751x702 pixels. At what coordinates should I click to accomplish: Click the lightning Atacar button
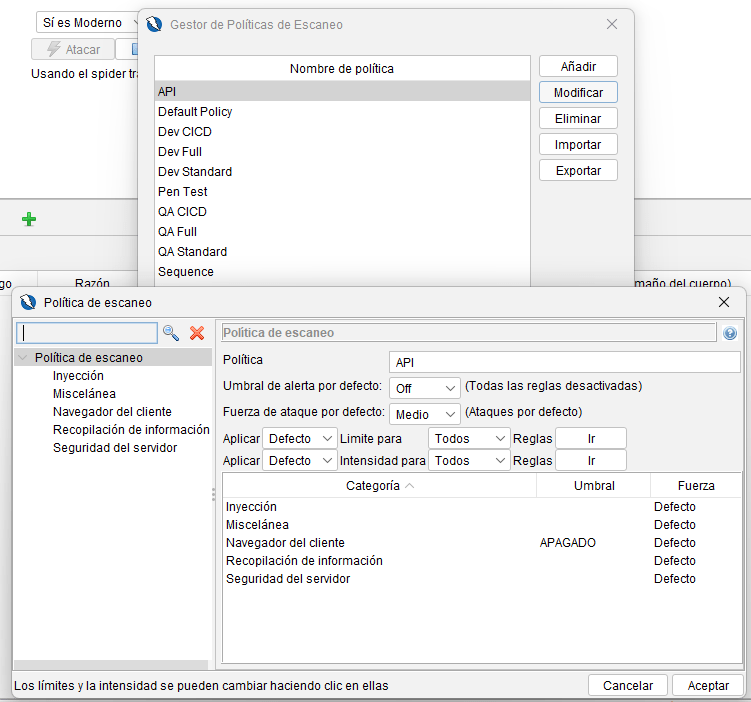(x=71, y=49)
